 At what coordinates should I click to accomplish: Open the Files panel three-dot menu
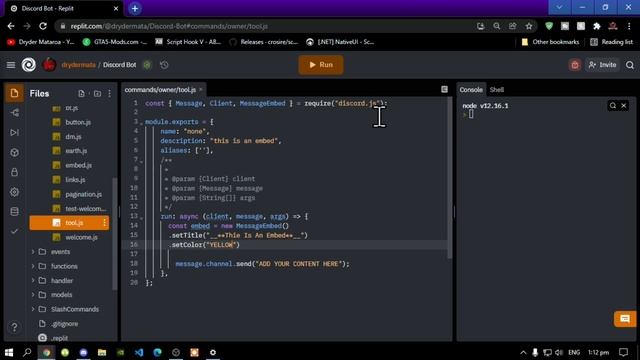tap(109, 93)
